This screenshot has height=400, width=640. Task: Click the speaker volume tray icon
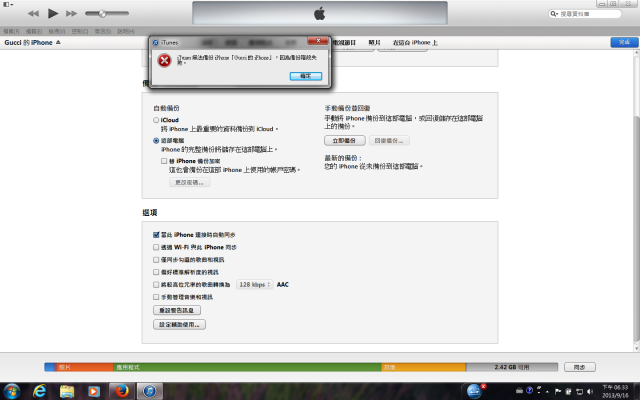(x=590, y=391)
